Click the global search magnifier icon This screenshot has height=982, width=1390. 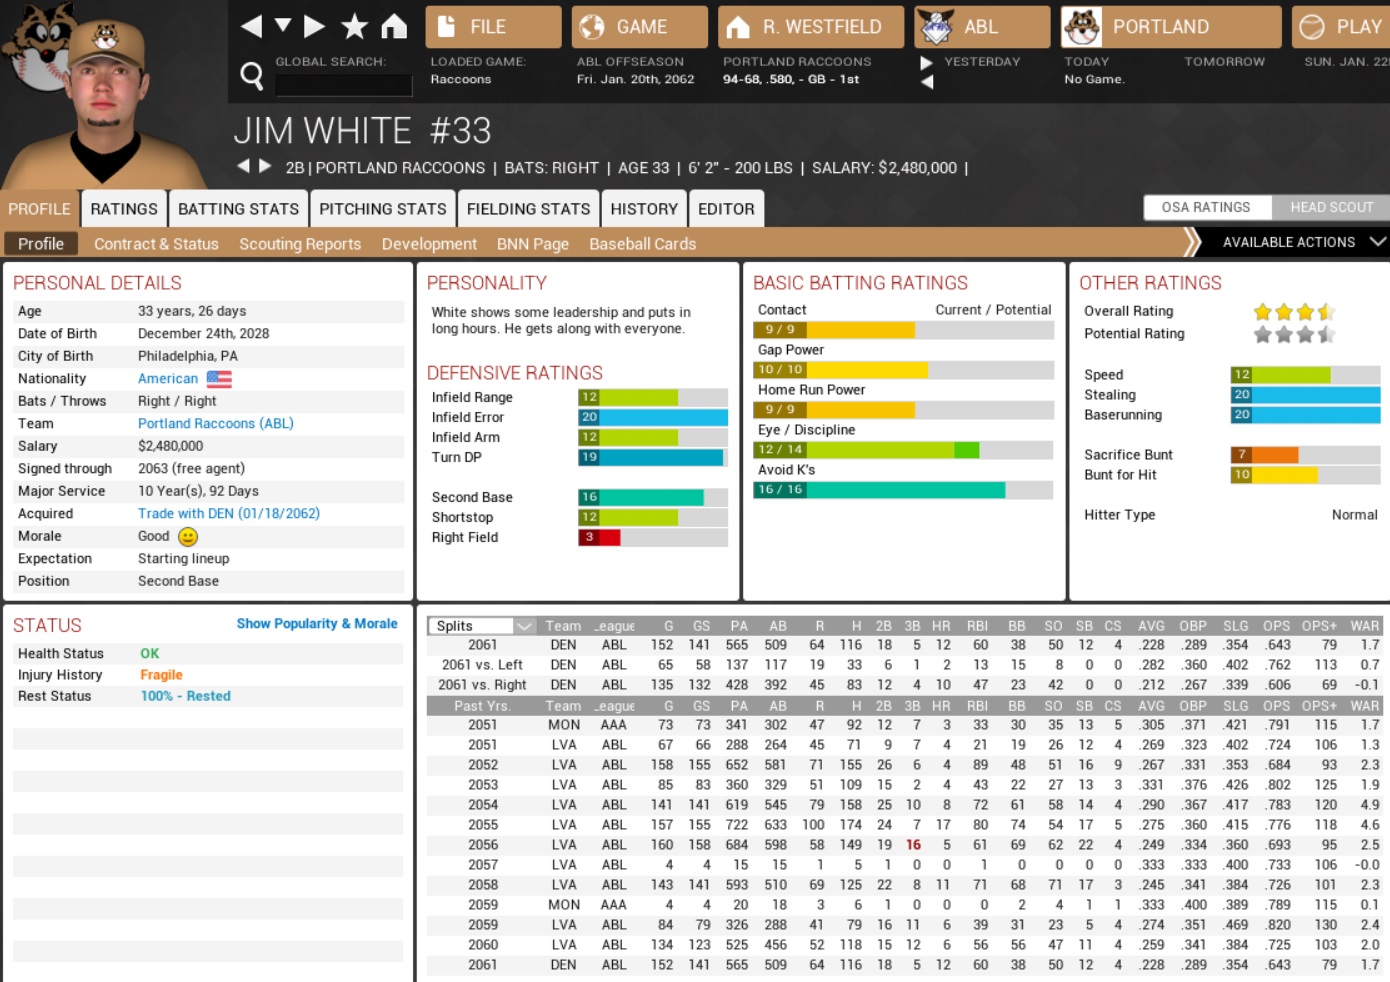[252, 75]
